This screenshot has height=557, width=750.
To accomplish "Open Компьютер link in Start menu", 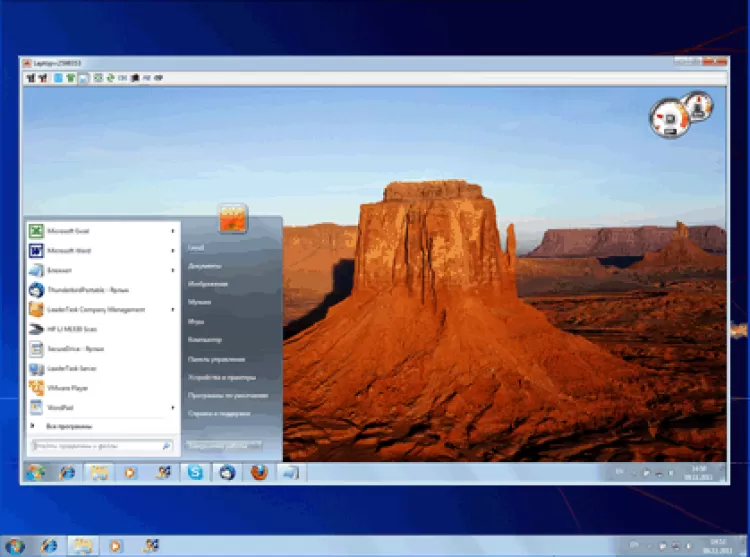I will point(205,340).
